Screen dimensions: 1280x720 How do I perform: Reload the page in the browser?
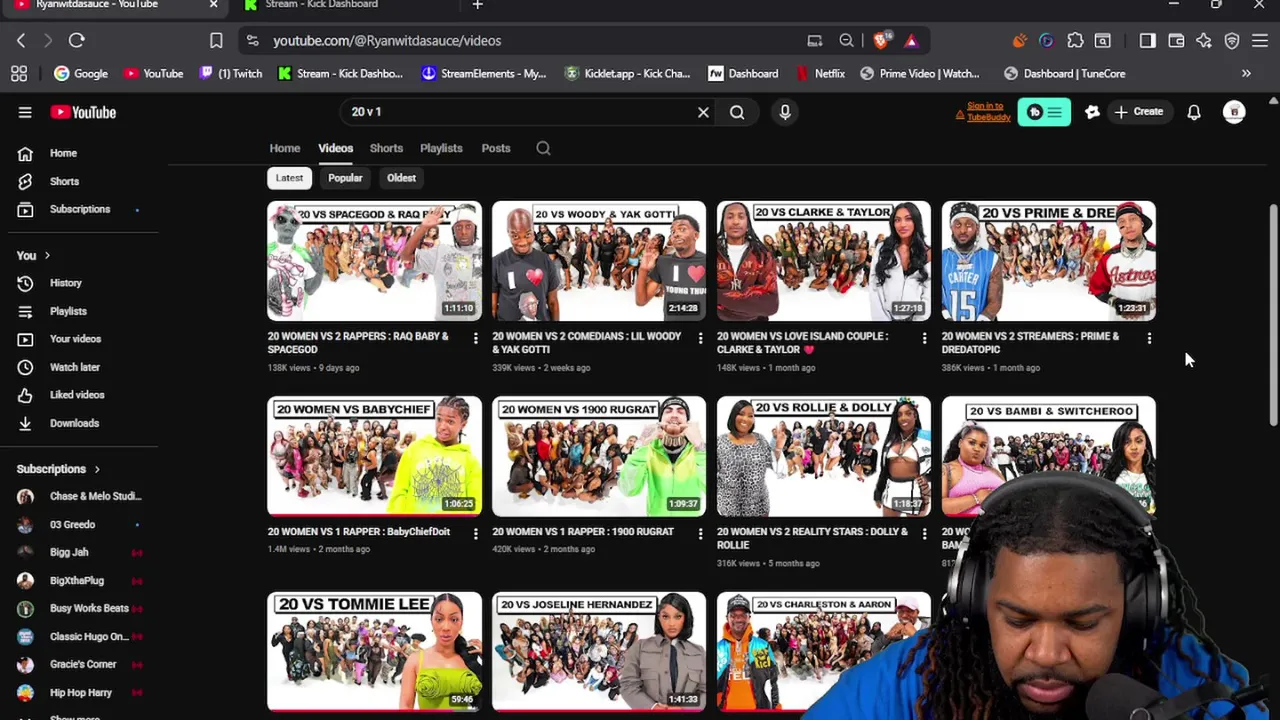tap(76, 40)
